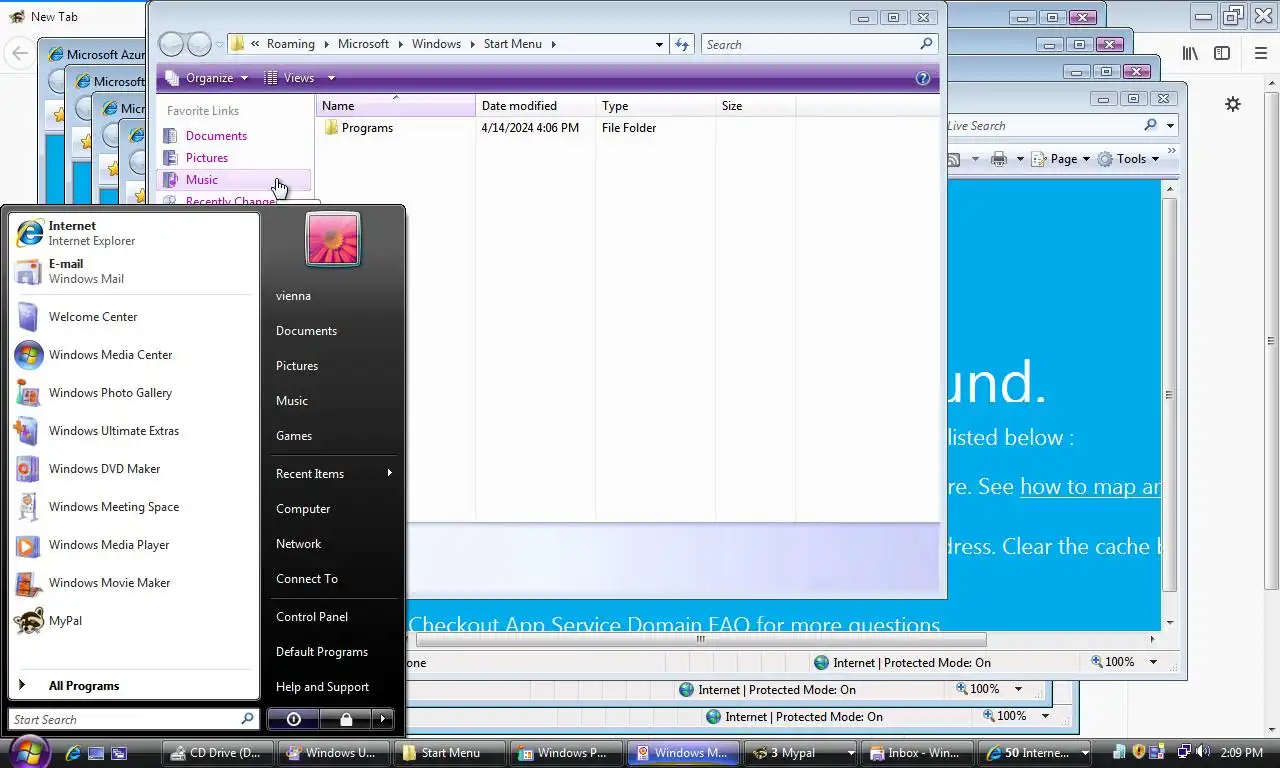Click the IE horizontal scrollbar
Viewport: 1280px width, 768px height.
(700, 639)
